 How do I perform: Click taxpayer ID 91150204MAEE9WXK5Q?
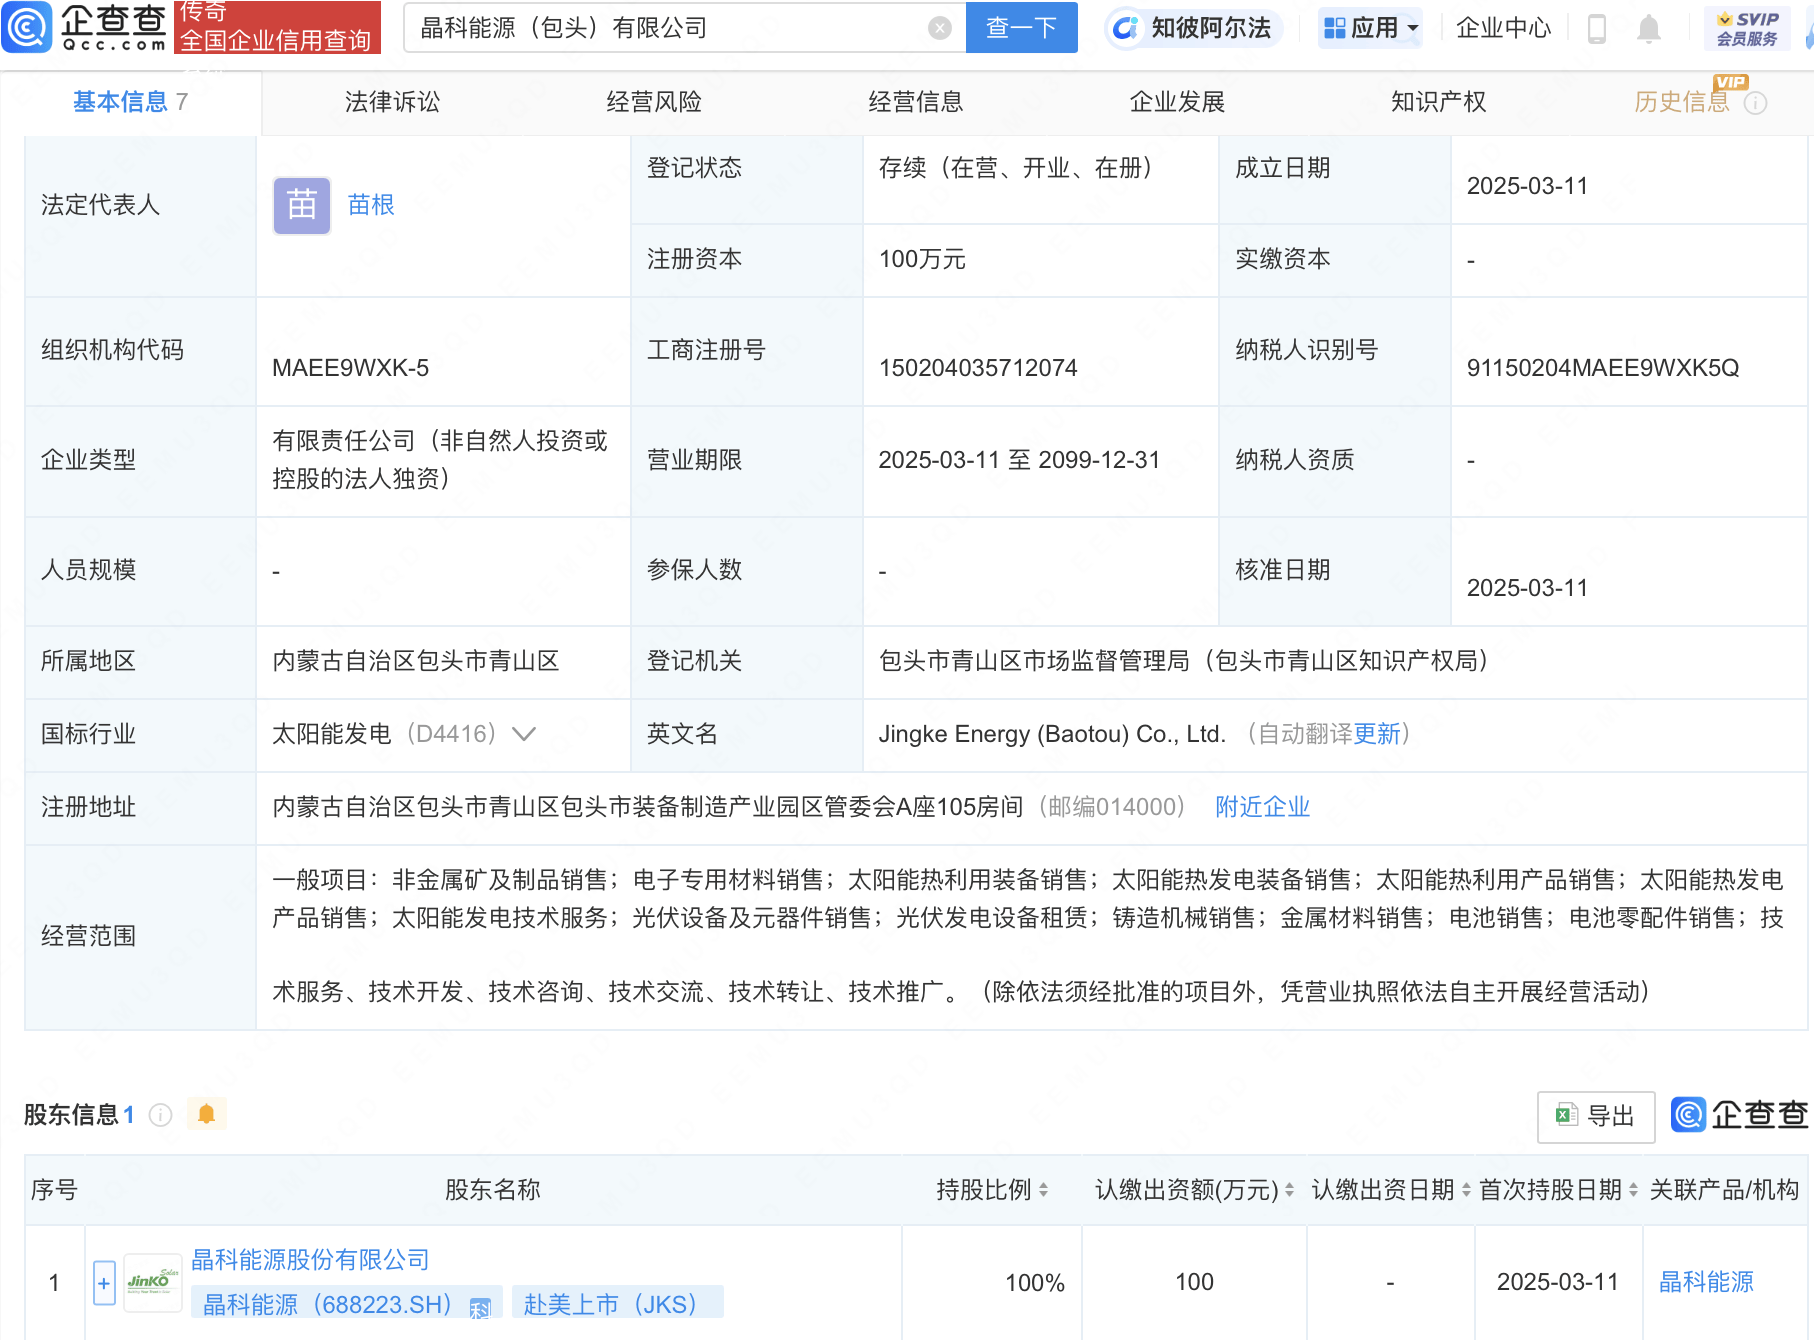(1603, 368)
